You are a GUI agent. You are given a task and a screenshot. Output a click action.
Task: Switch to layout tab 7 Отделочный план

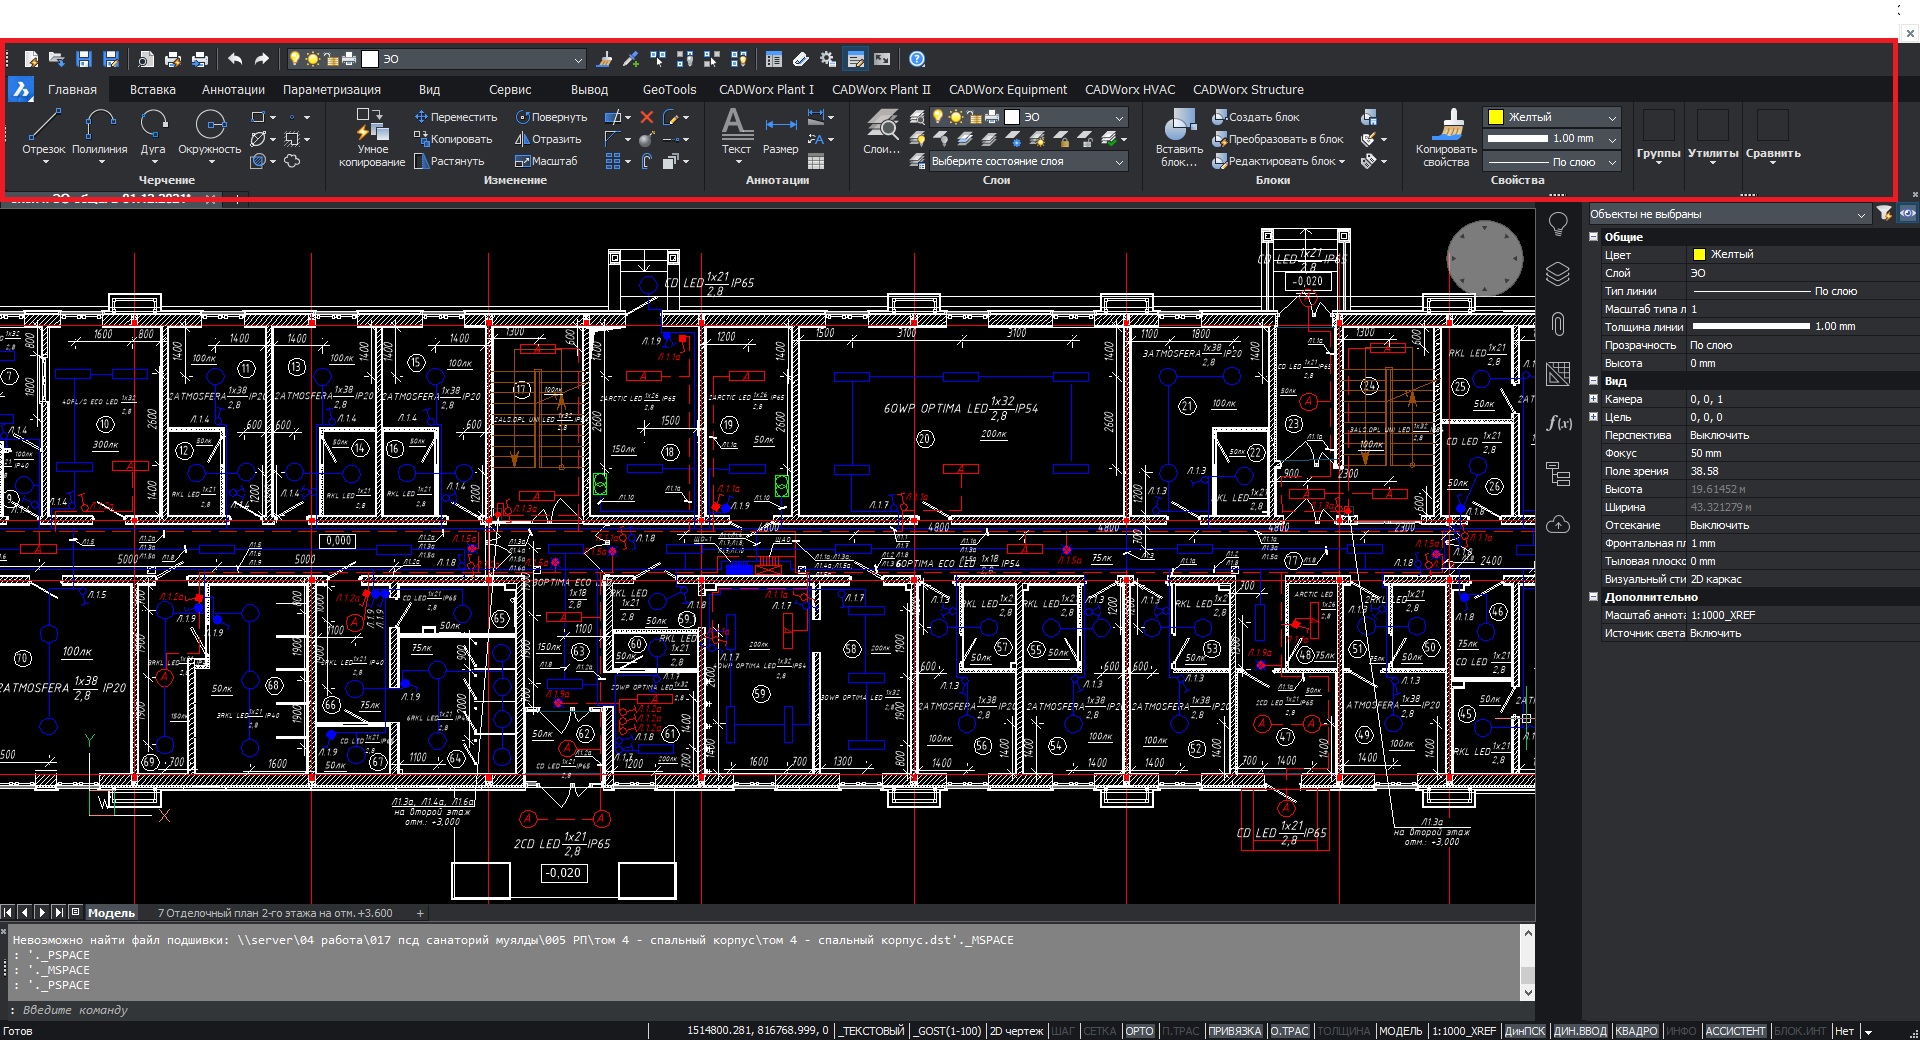[275, 913]
